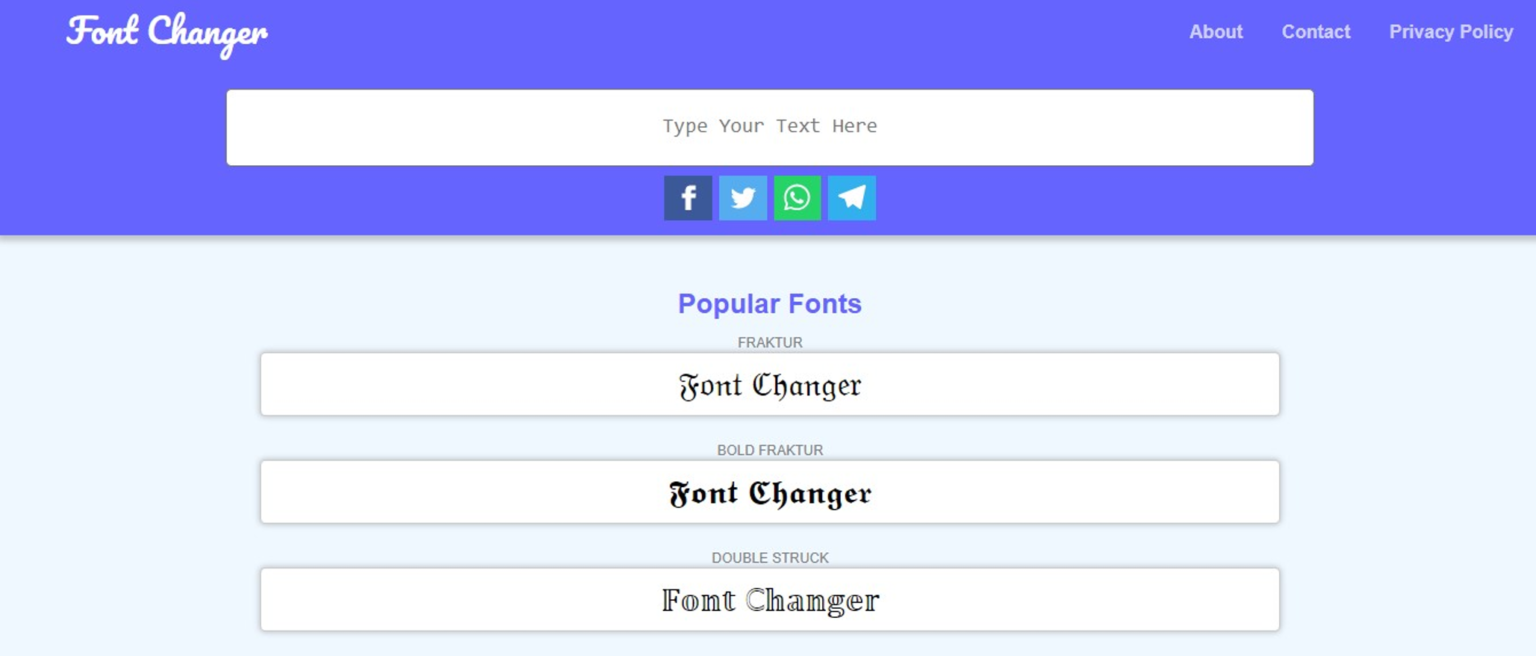The width and height of the screenshot is (1536, 656).
Task: Select the FRAKTUR font label
Action: pyautogui.click(x=769, y=342)
